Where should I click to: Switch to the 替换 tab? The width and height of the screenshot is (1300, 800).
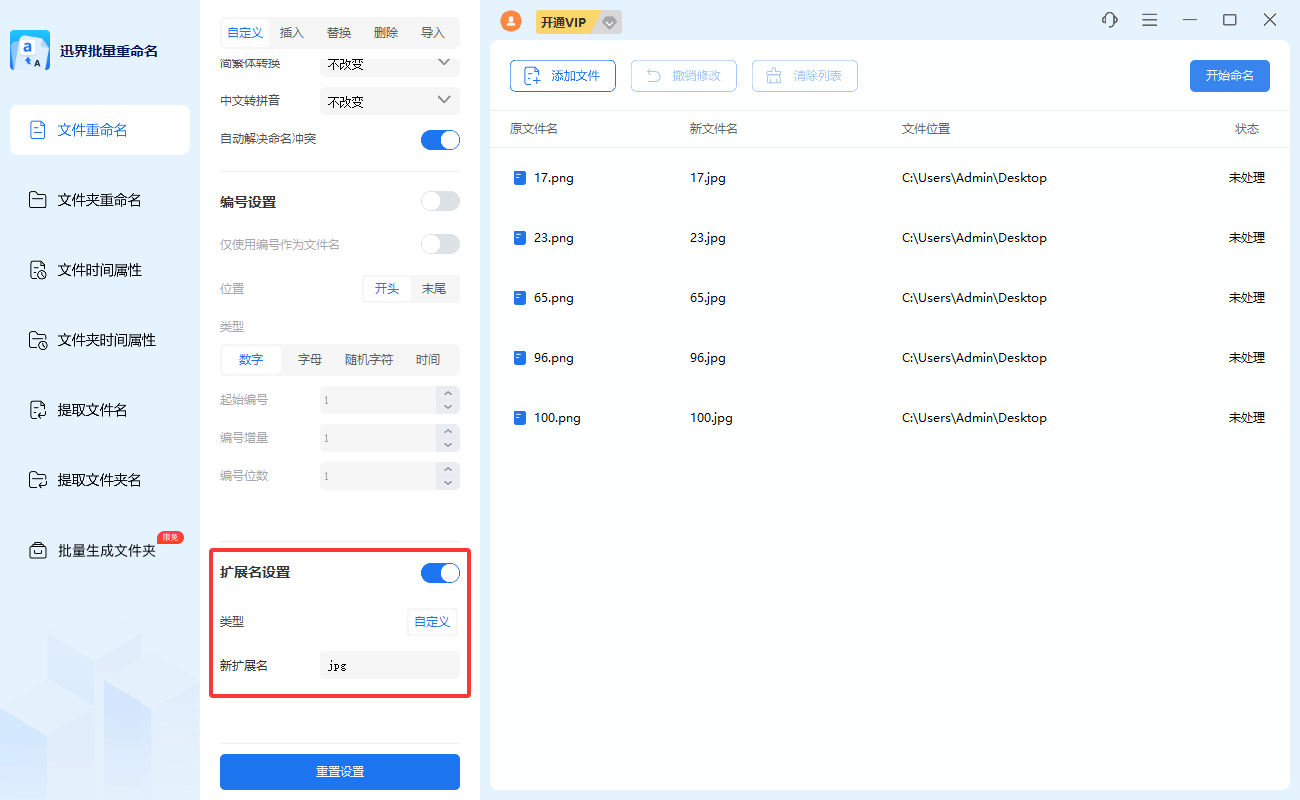click(339, 33)
